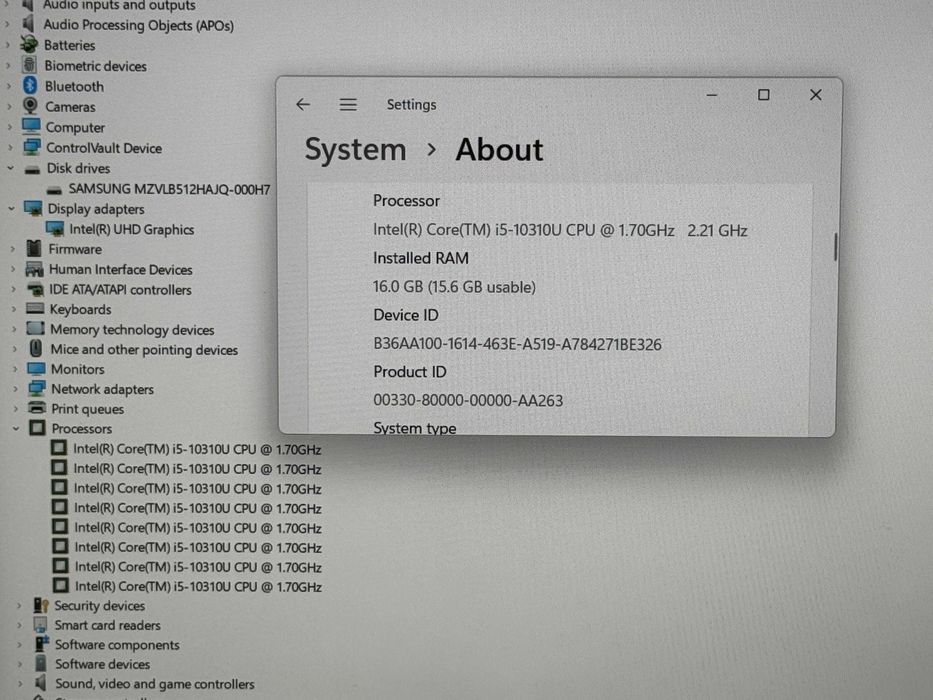This screenshot has height=700, width=933.
Task: Maximize the Settings window
Action: 763,95
